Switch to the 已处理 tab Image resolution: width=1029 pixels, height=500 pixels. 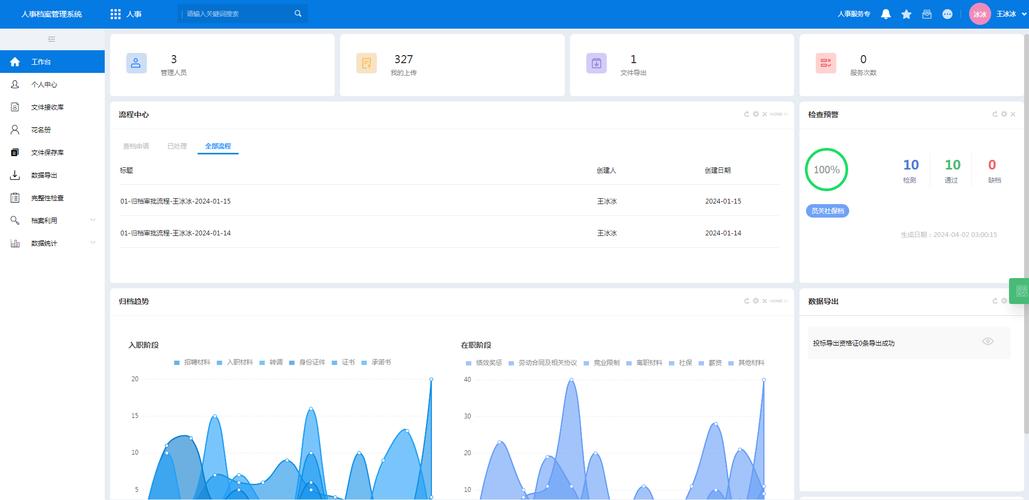177,146
